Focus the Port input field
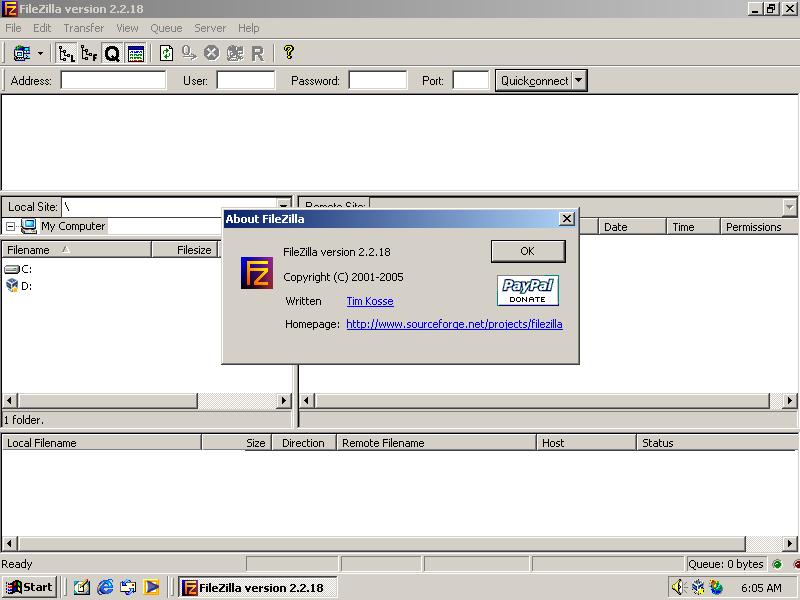Image resolution: width=800 pixels, height=600 pixels. [471, 81]
